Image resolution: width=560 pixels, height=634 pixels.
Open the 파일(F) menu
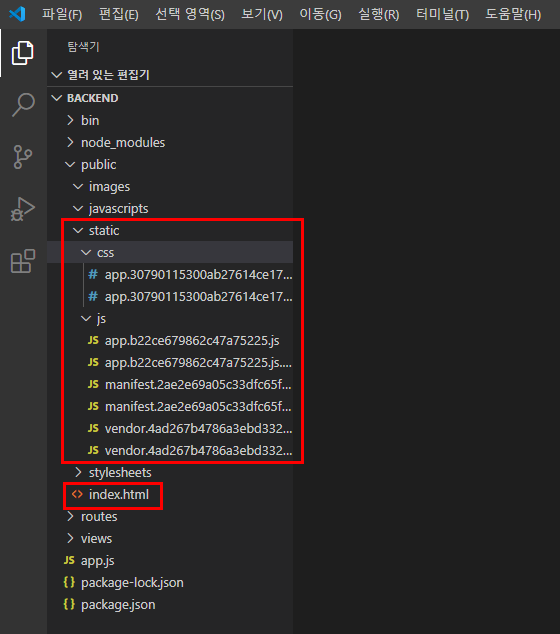point(62,15)
